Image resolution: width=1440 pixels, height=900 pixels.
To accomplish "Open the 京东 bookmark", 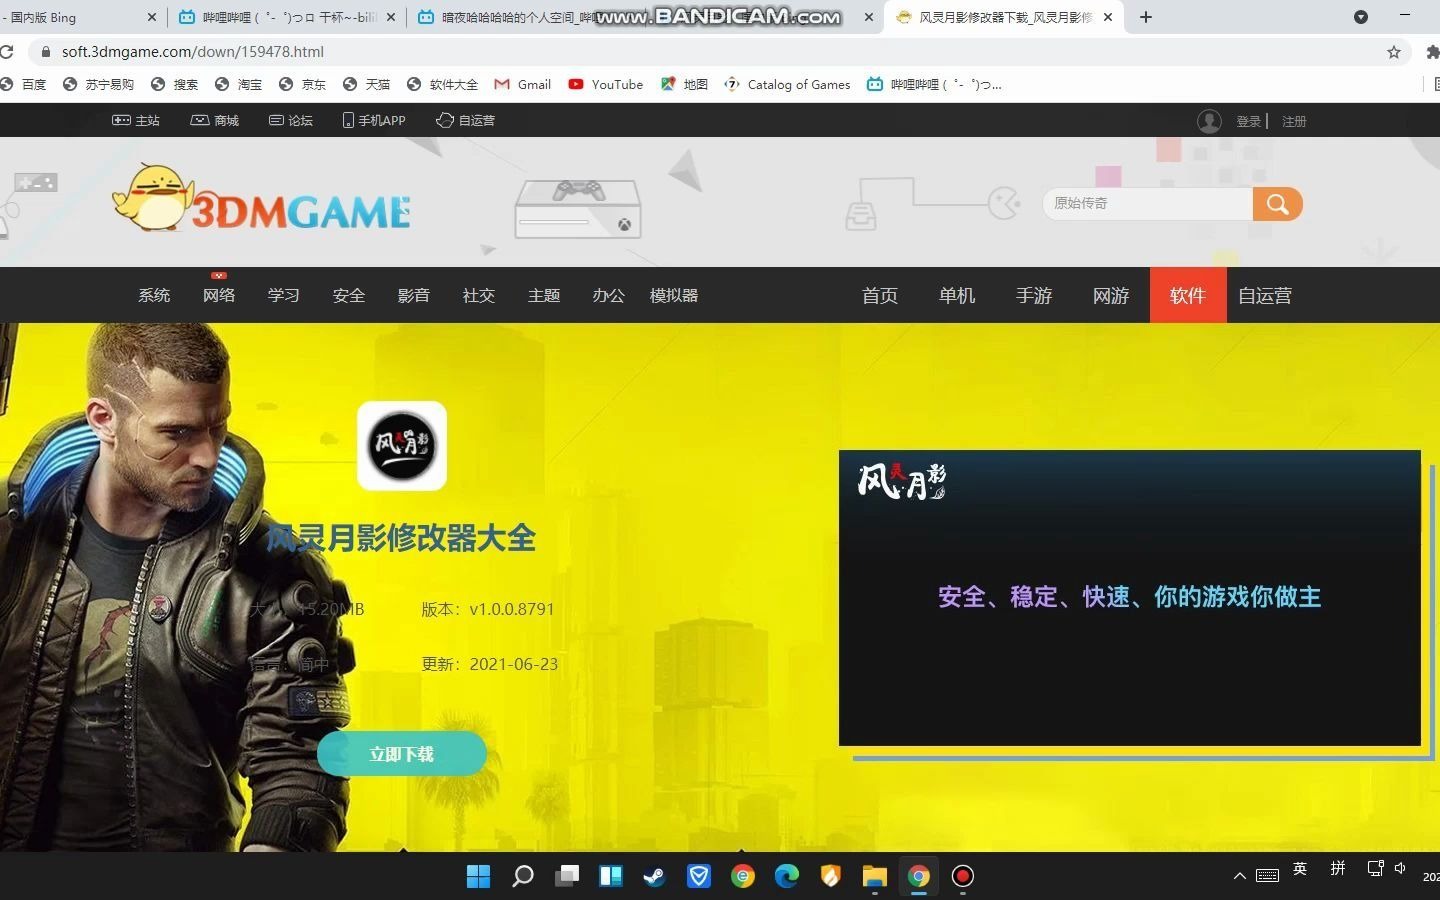I will [302, 85].
